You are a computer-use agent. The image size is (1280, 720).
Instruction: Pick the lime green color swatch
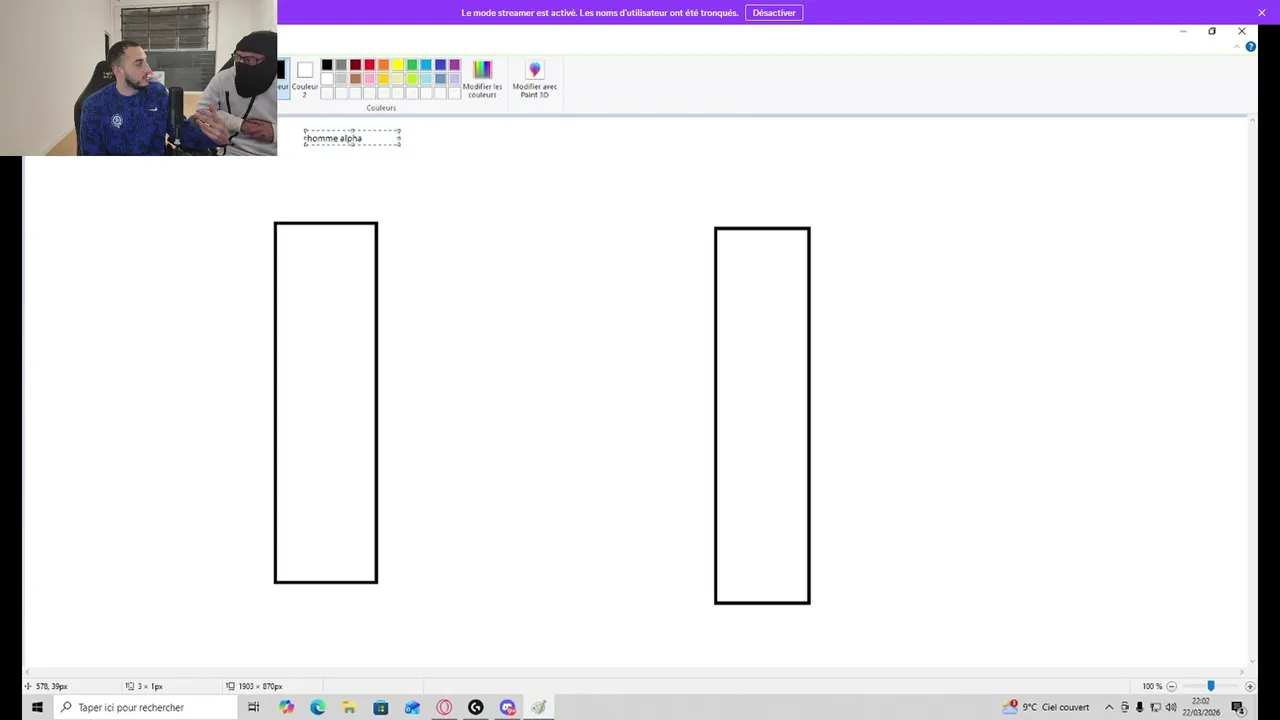point(412,79)
